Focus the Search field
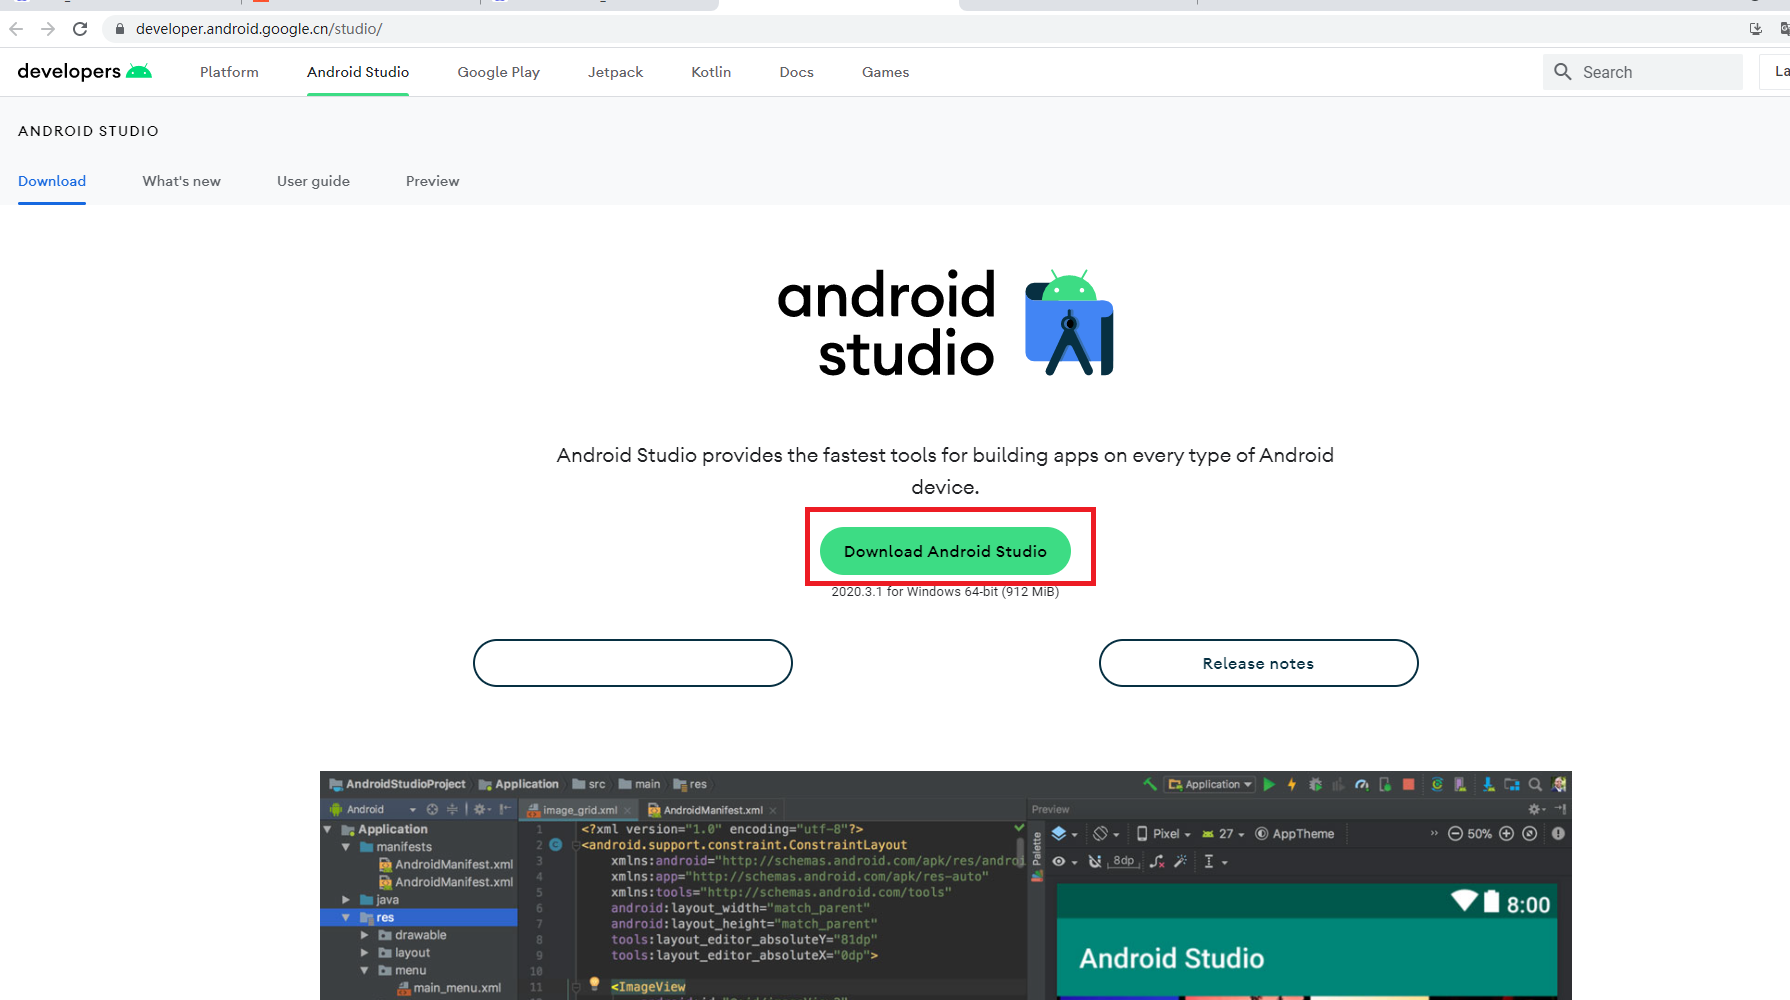This screenshot has height=1000, width=1790. coord(1643,72)
